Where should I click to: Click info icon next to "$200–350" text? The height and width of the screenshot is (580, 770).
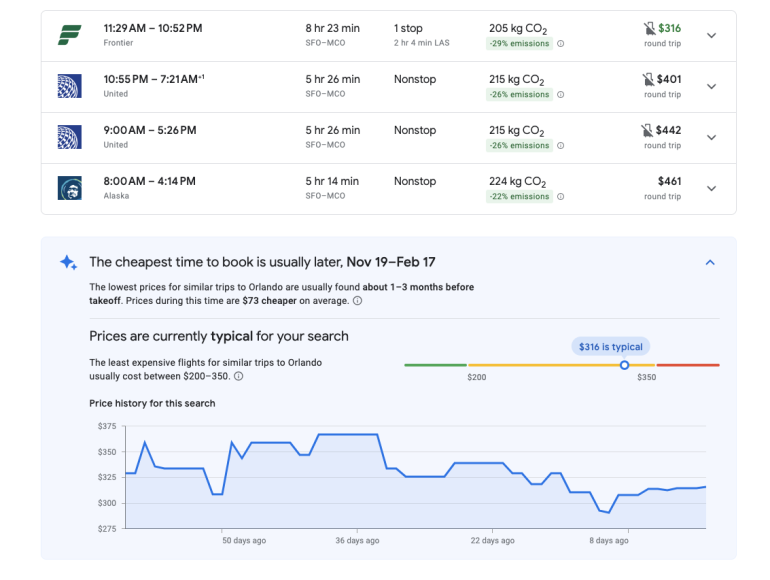[x=239, y=377]
